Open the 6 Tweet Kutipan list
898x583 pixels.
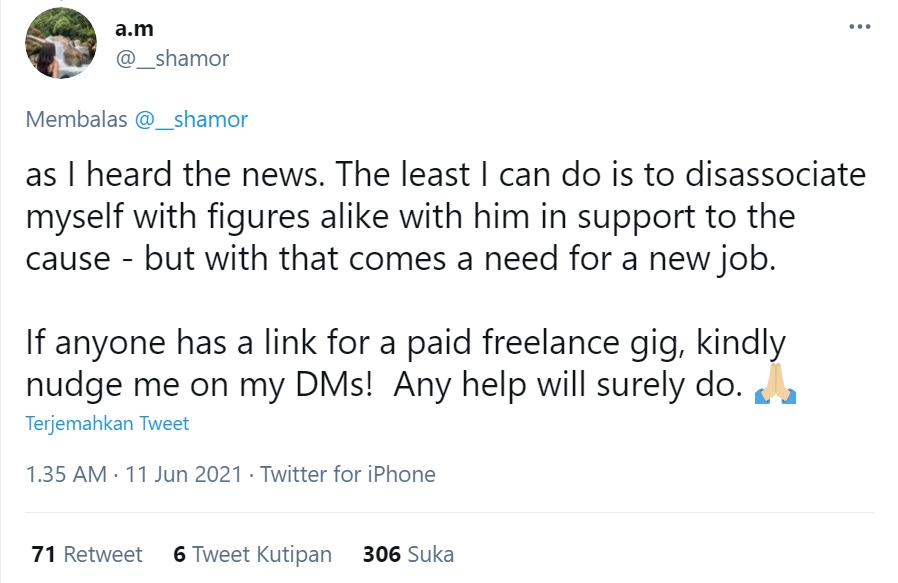click(252, 554)
